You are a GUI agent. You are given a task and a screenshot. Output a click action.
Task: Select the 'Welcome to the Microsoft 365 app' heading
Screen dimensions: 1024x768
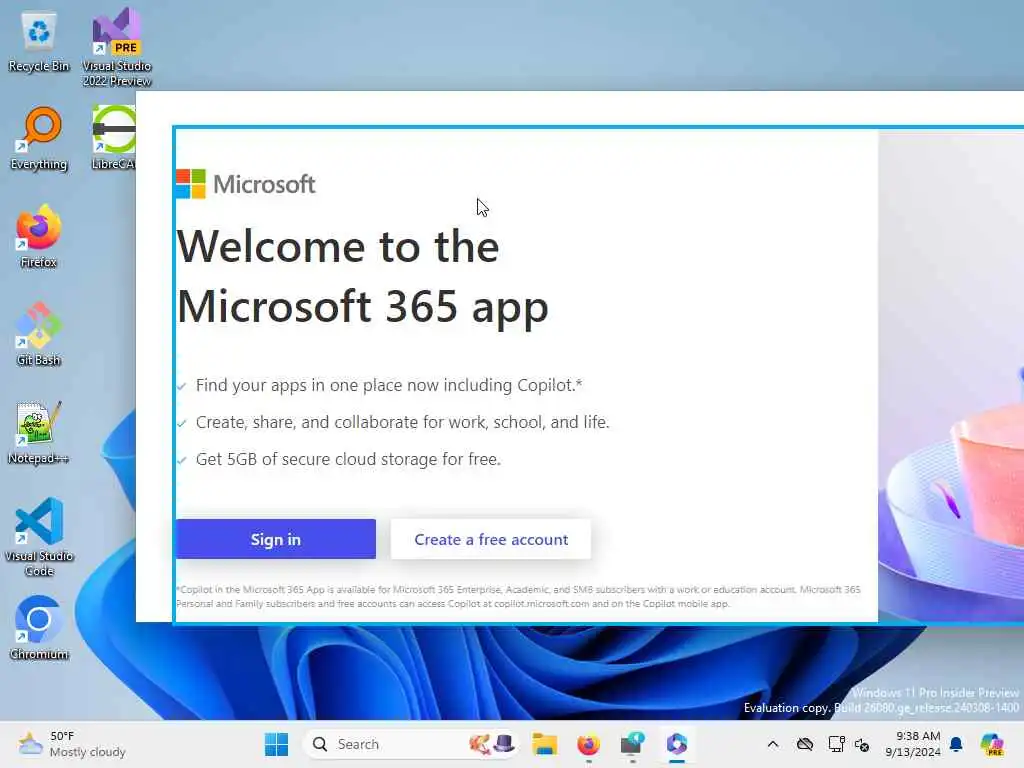click(362, 277)
